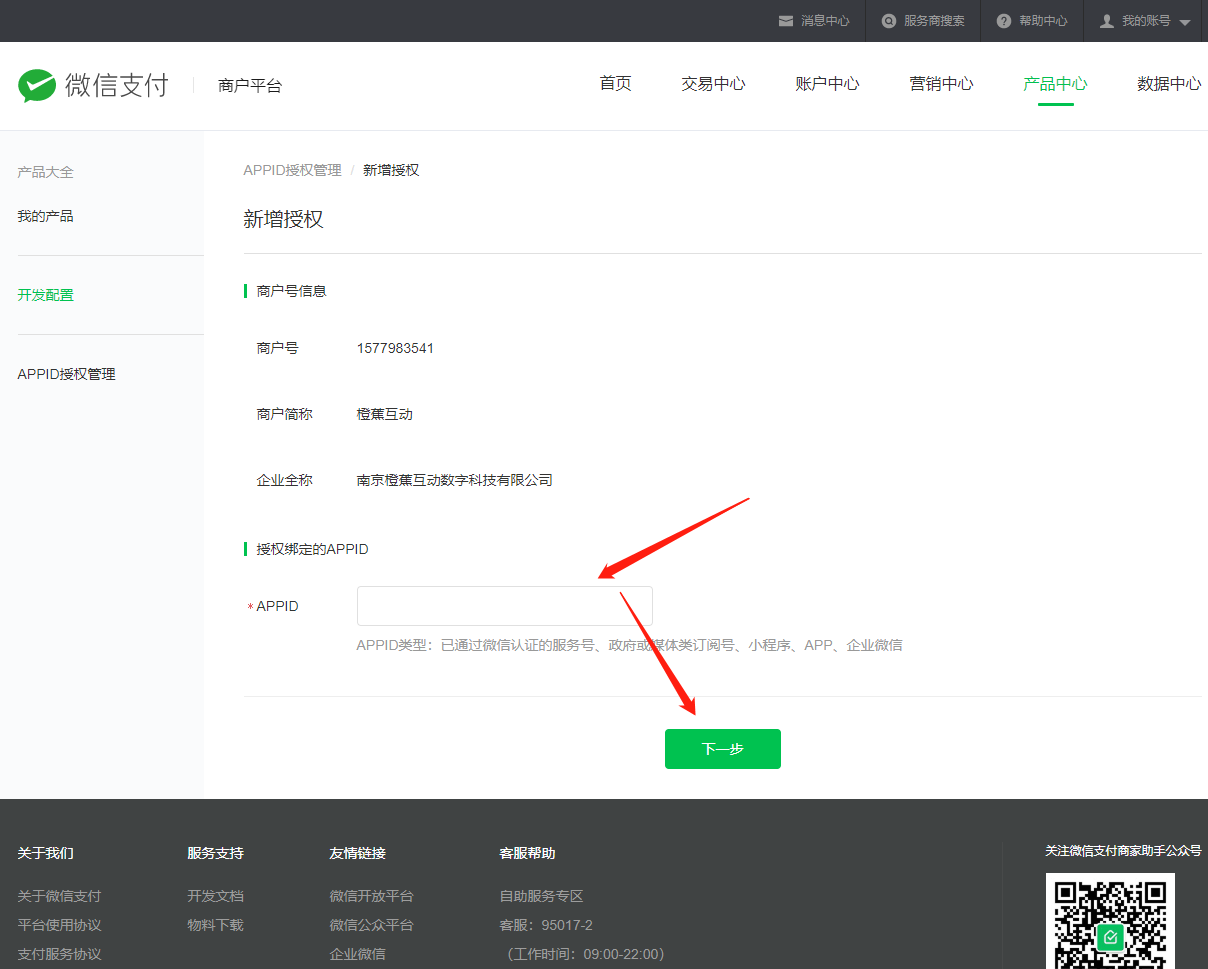Open 消息中心 in the top bar
Viewport: 1208px width, 969px height.
[x=825, y=21]
